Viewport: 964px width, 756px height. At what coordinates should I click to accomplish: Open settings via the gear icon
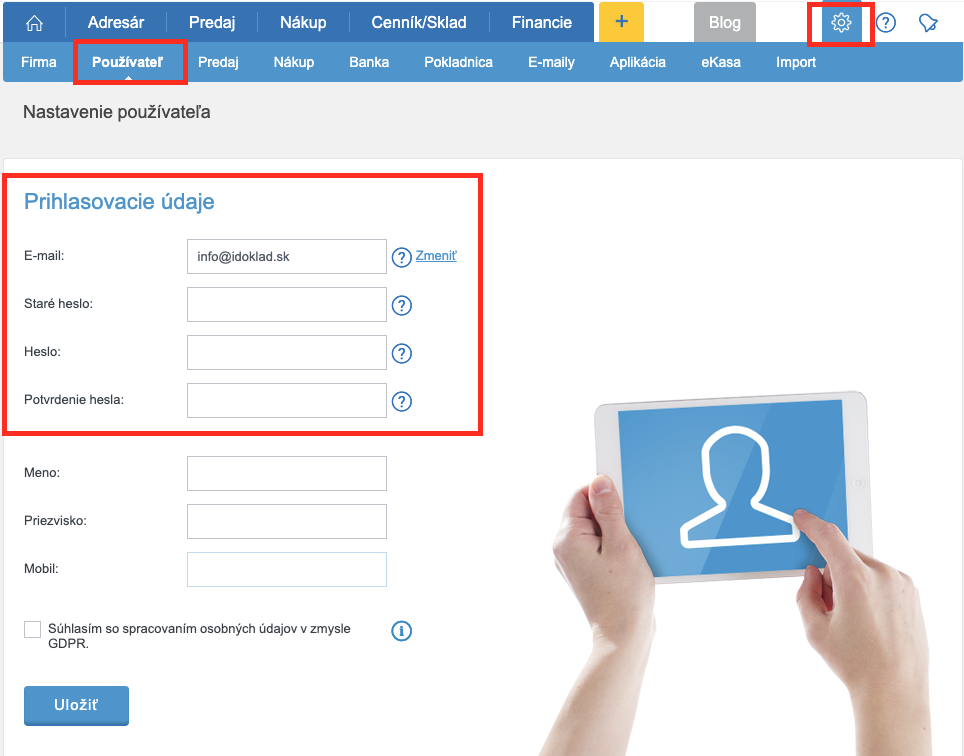(x=841, y=22)
